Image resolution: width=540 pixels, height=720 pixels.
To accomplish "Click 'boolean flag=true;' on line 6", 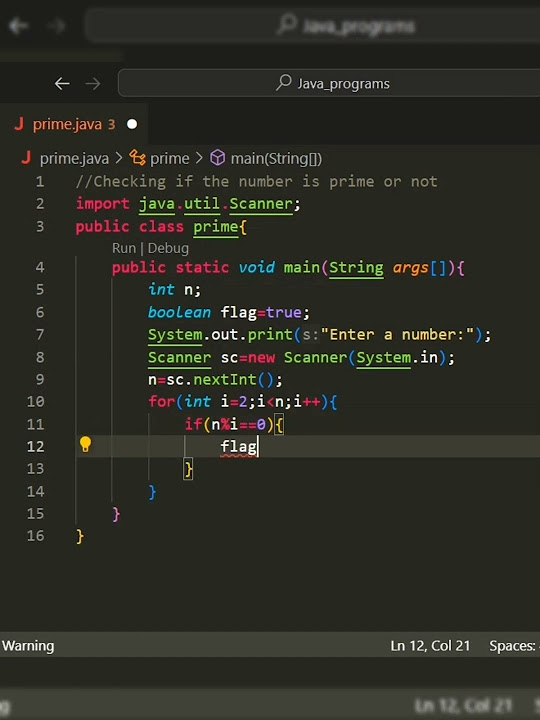I will coord(229,312).
